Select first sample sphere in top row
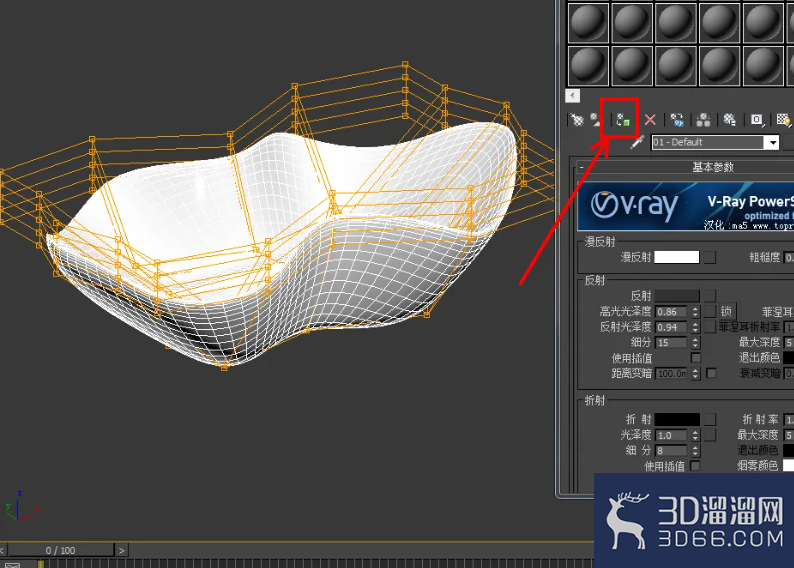This screenshot has height=568, width=794. pos(588,22)
